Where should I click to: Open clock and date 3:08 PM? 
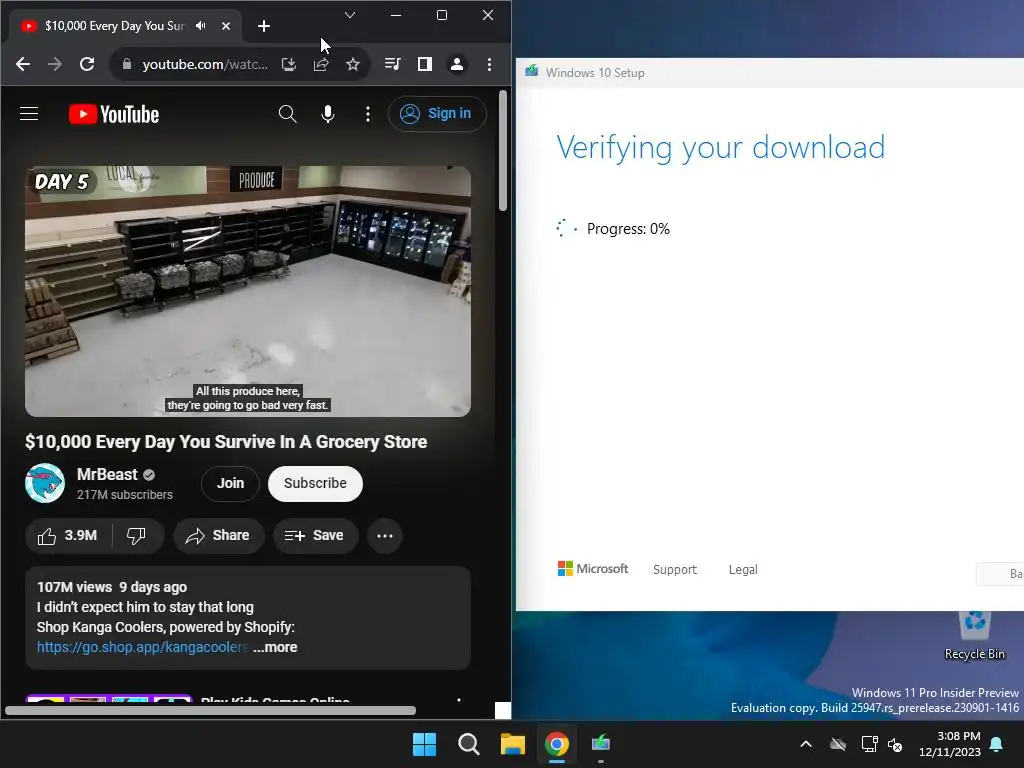(950, 744)
